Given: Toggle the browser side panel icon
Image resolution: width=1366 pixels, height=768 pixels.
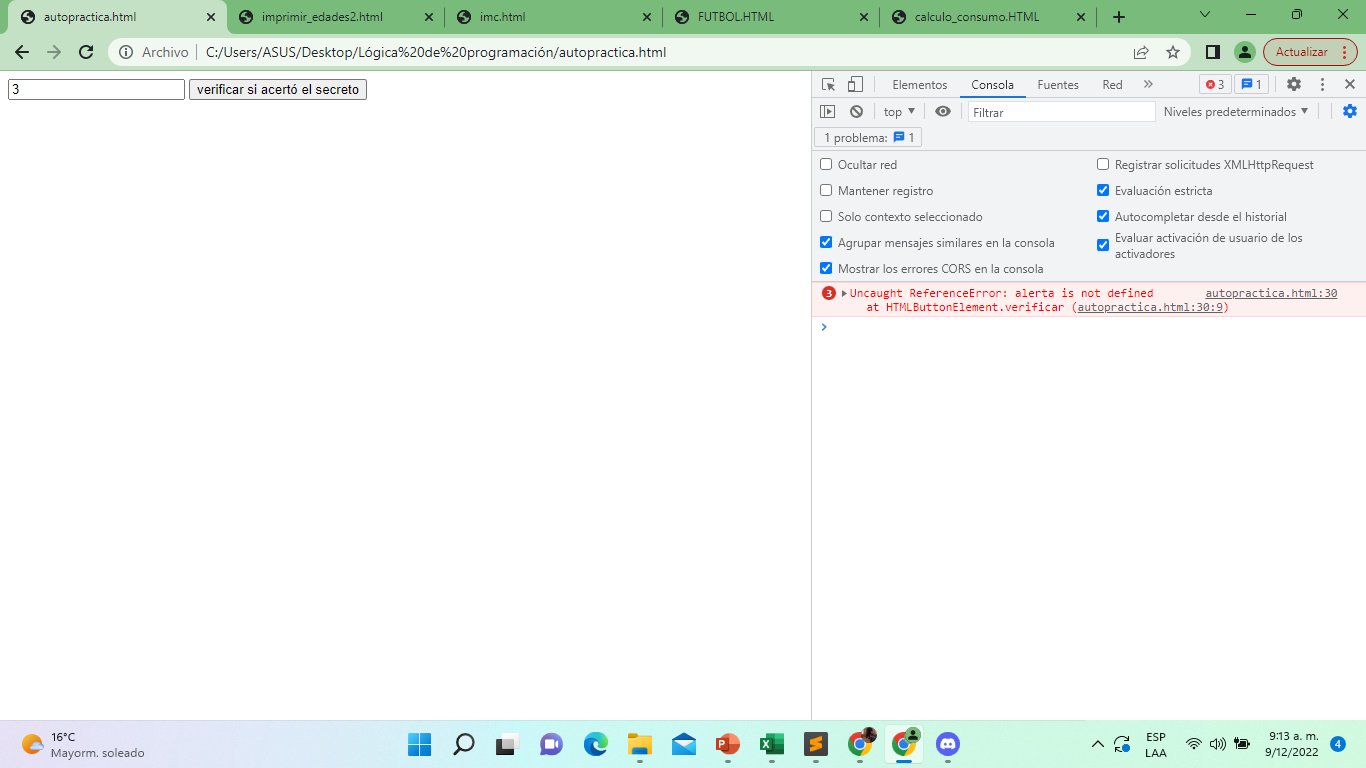Looking at the screenshot, I should tap(1212, 52).
